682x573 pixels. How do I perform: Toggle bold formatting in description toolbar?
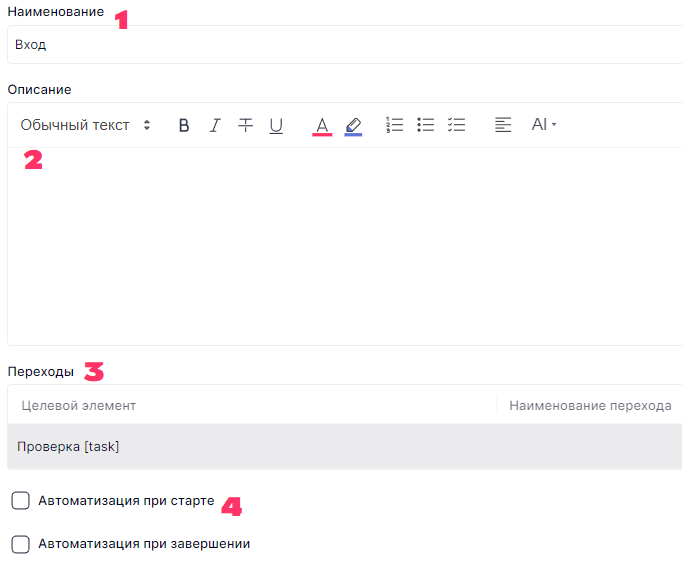pyautogui.click(x=184, y=125)
